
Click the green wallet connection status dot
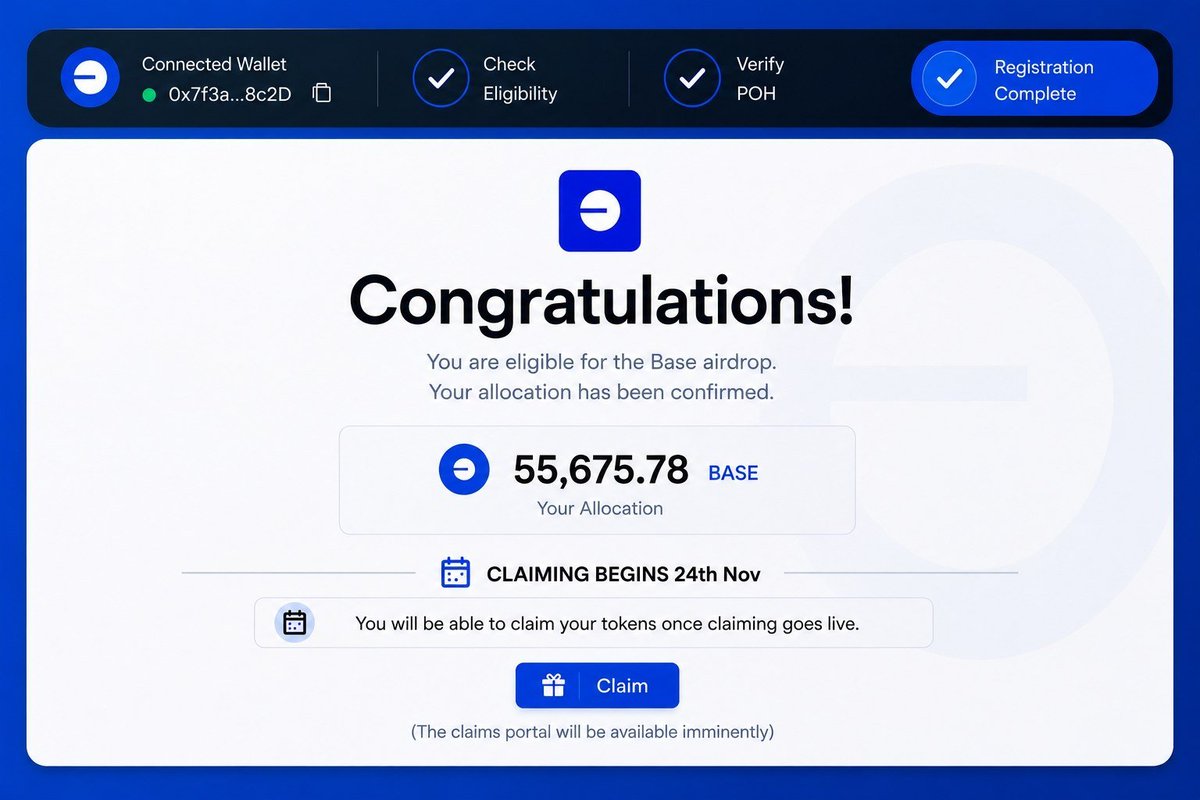click(150, 95)
